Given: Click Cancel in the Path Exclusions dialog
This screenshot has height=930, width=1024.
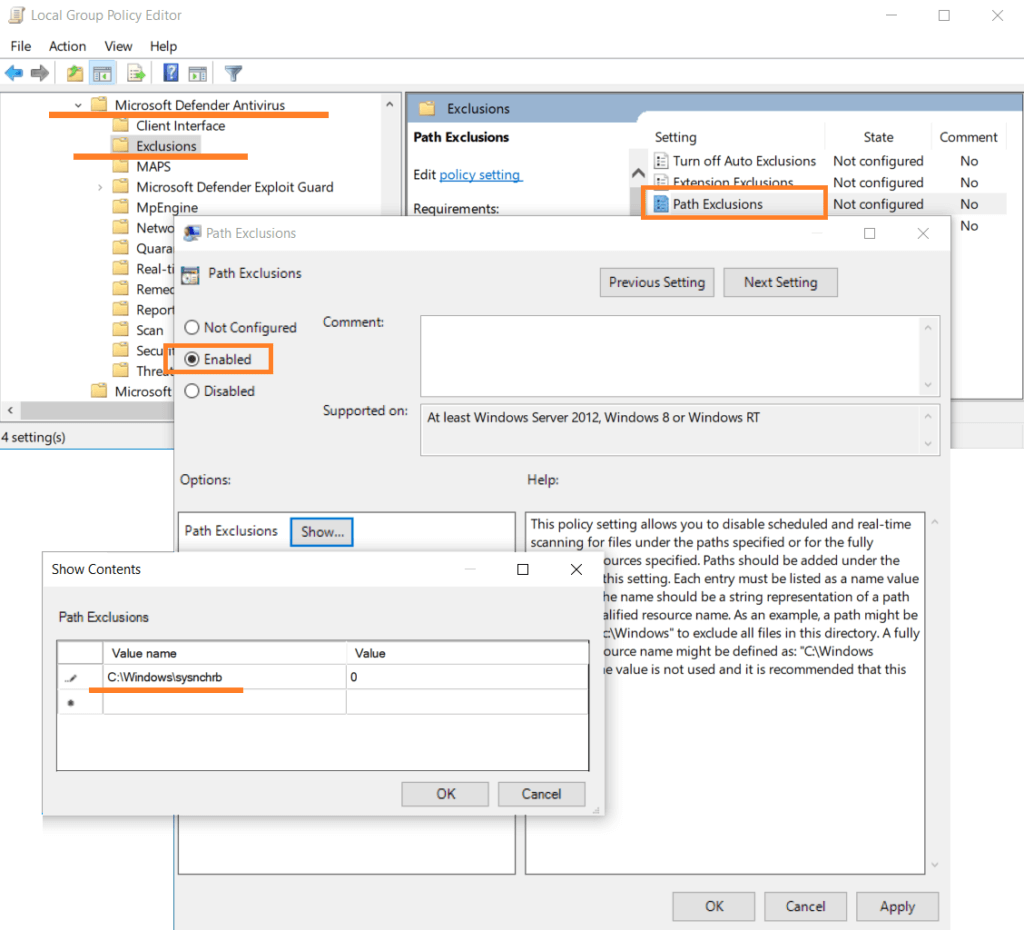Looking at the screenshot, I should [805, 906].
